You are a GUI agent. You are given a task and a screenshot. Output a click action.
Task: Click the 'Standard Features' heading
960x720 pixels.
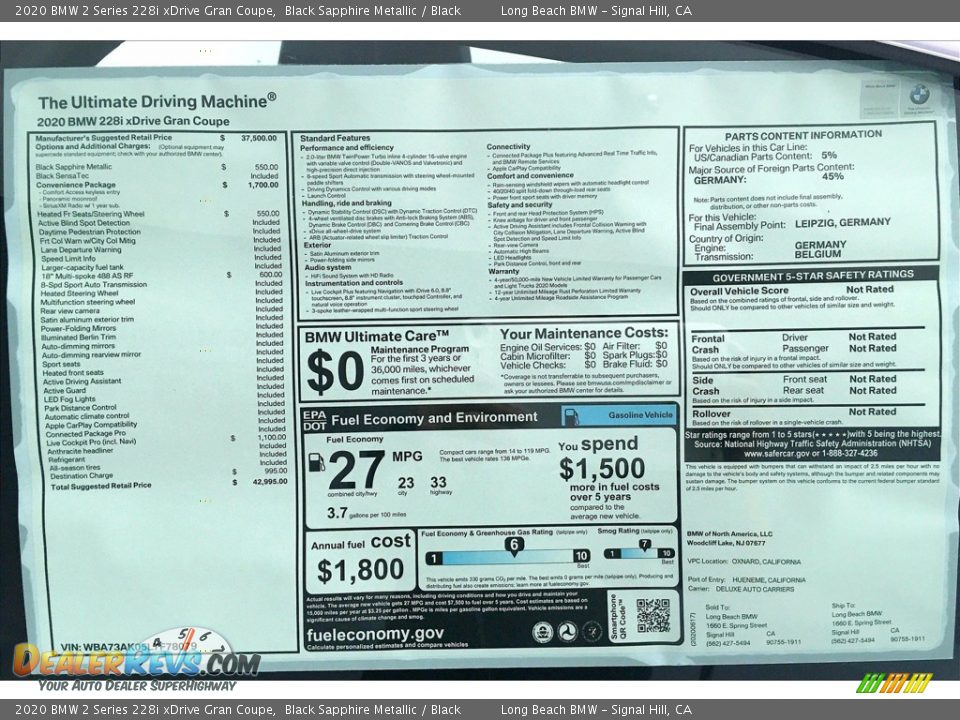335,138
